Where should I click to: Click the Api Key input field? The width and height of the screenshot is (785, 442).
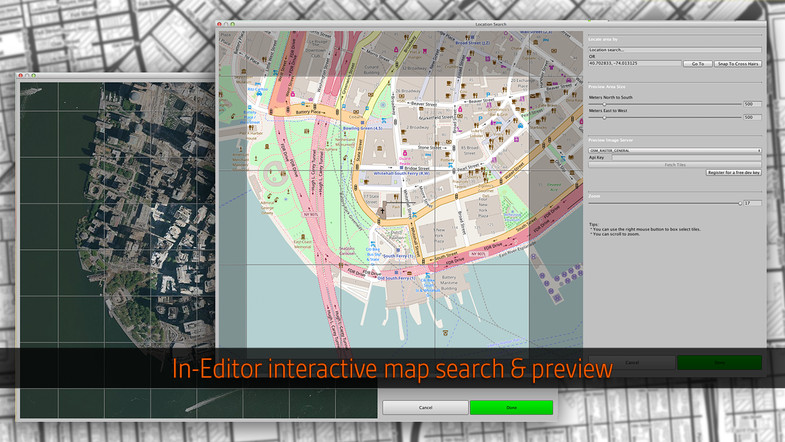point(686,157)
